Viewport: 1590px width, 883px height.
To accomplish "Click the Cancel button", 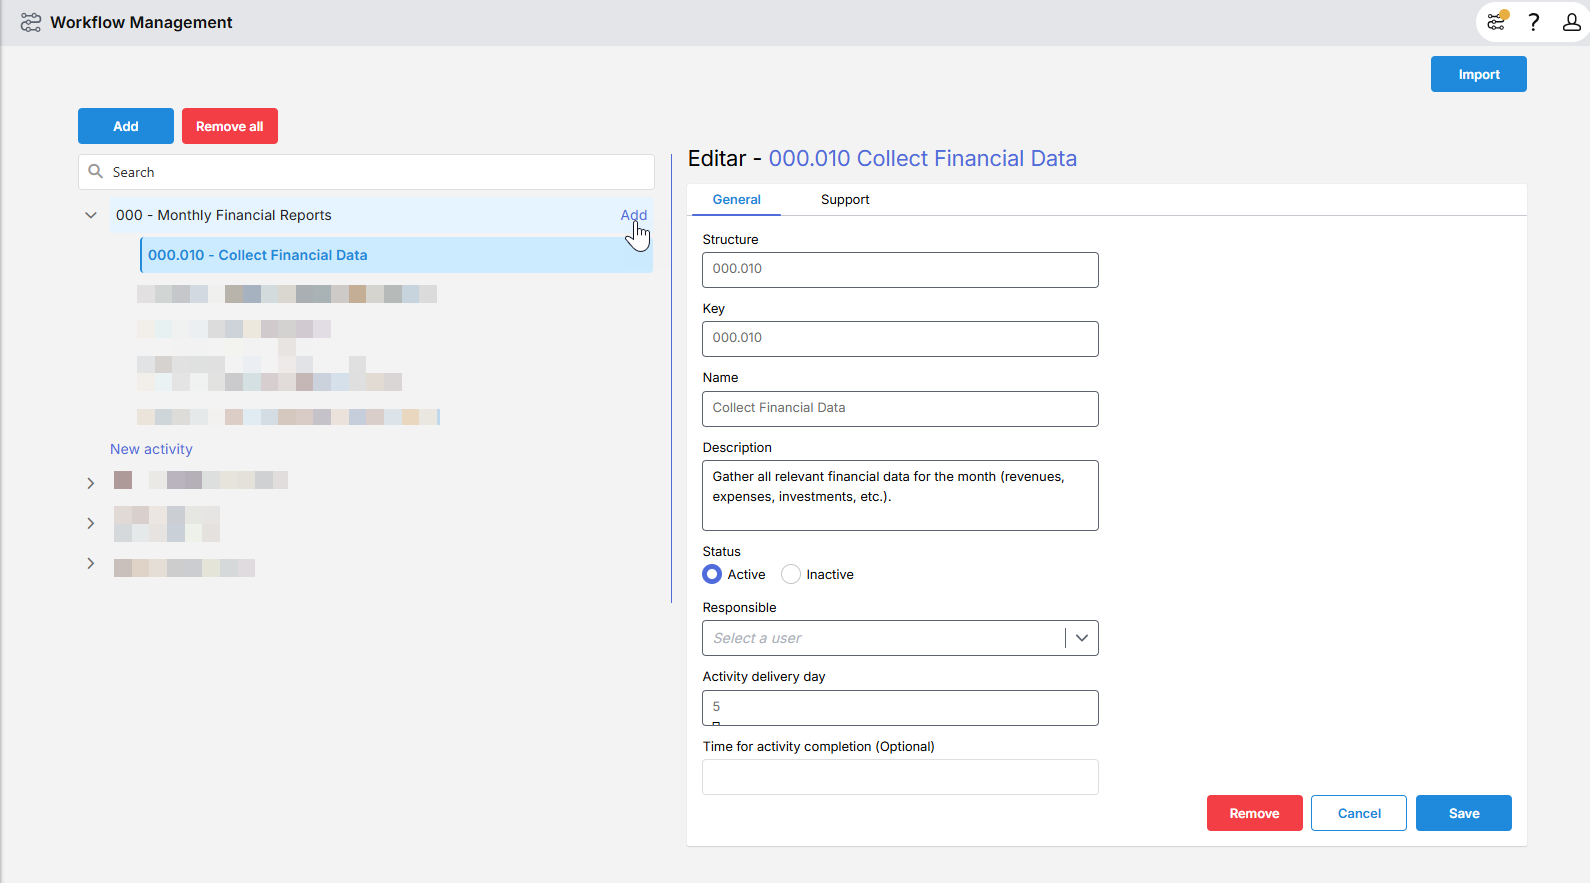I will coord(1358,813).
